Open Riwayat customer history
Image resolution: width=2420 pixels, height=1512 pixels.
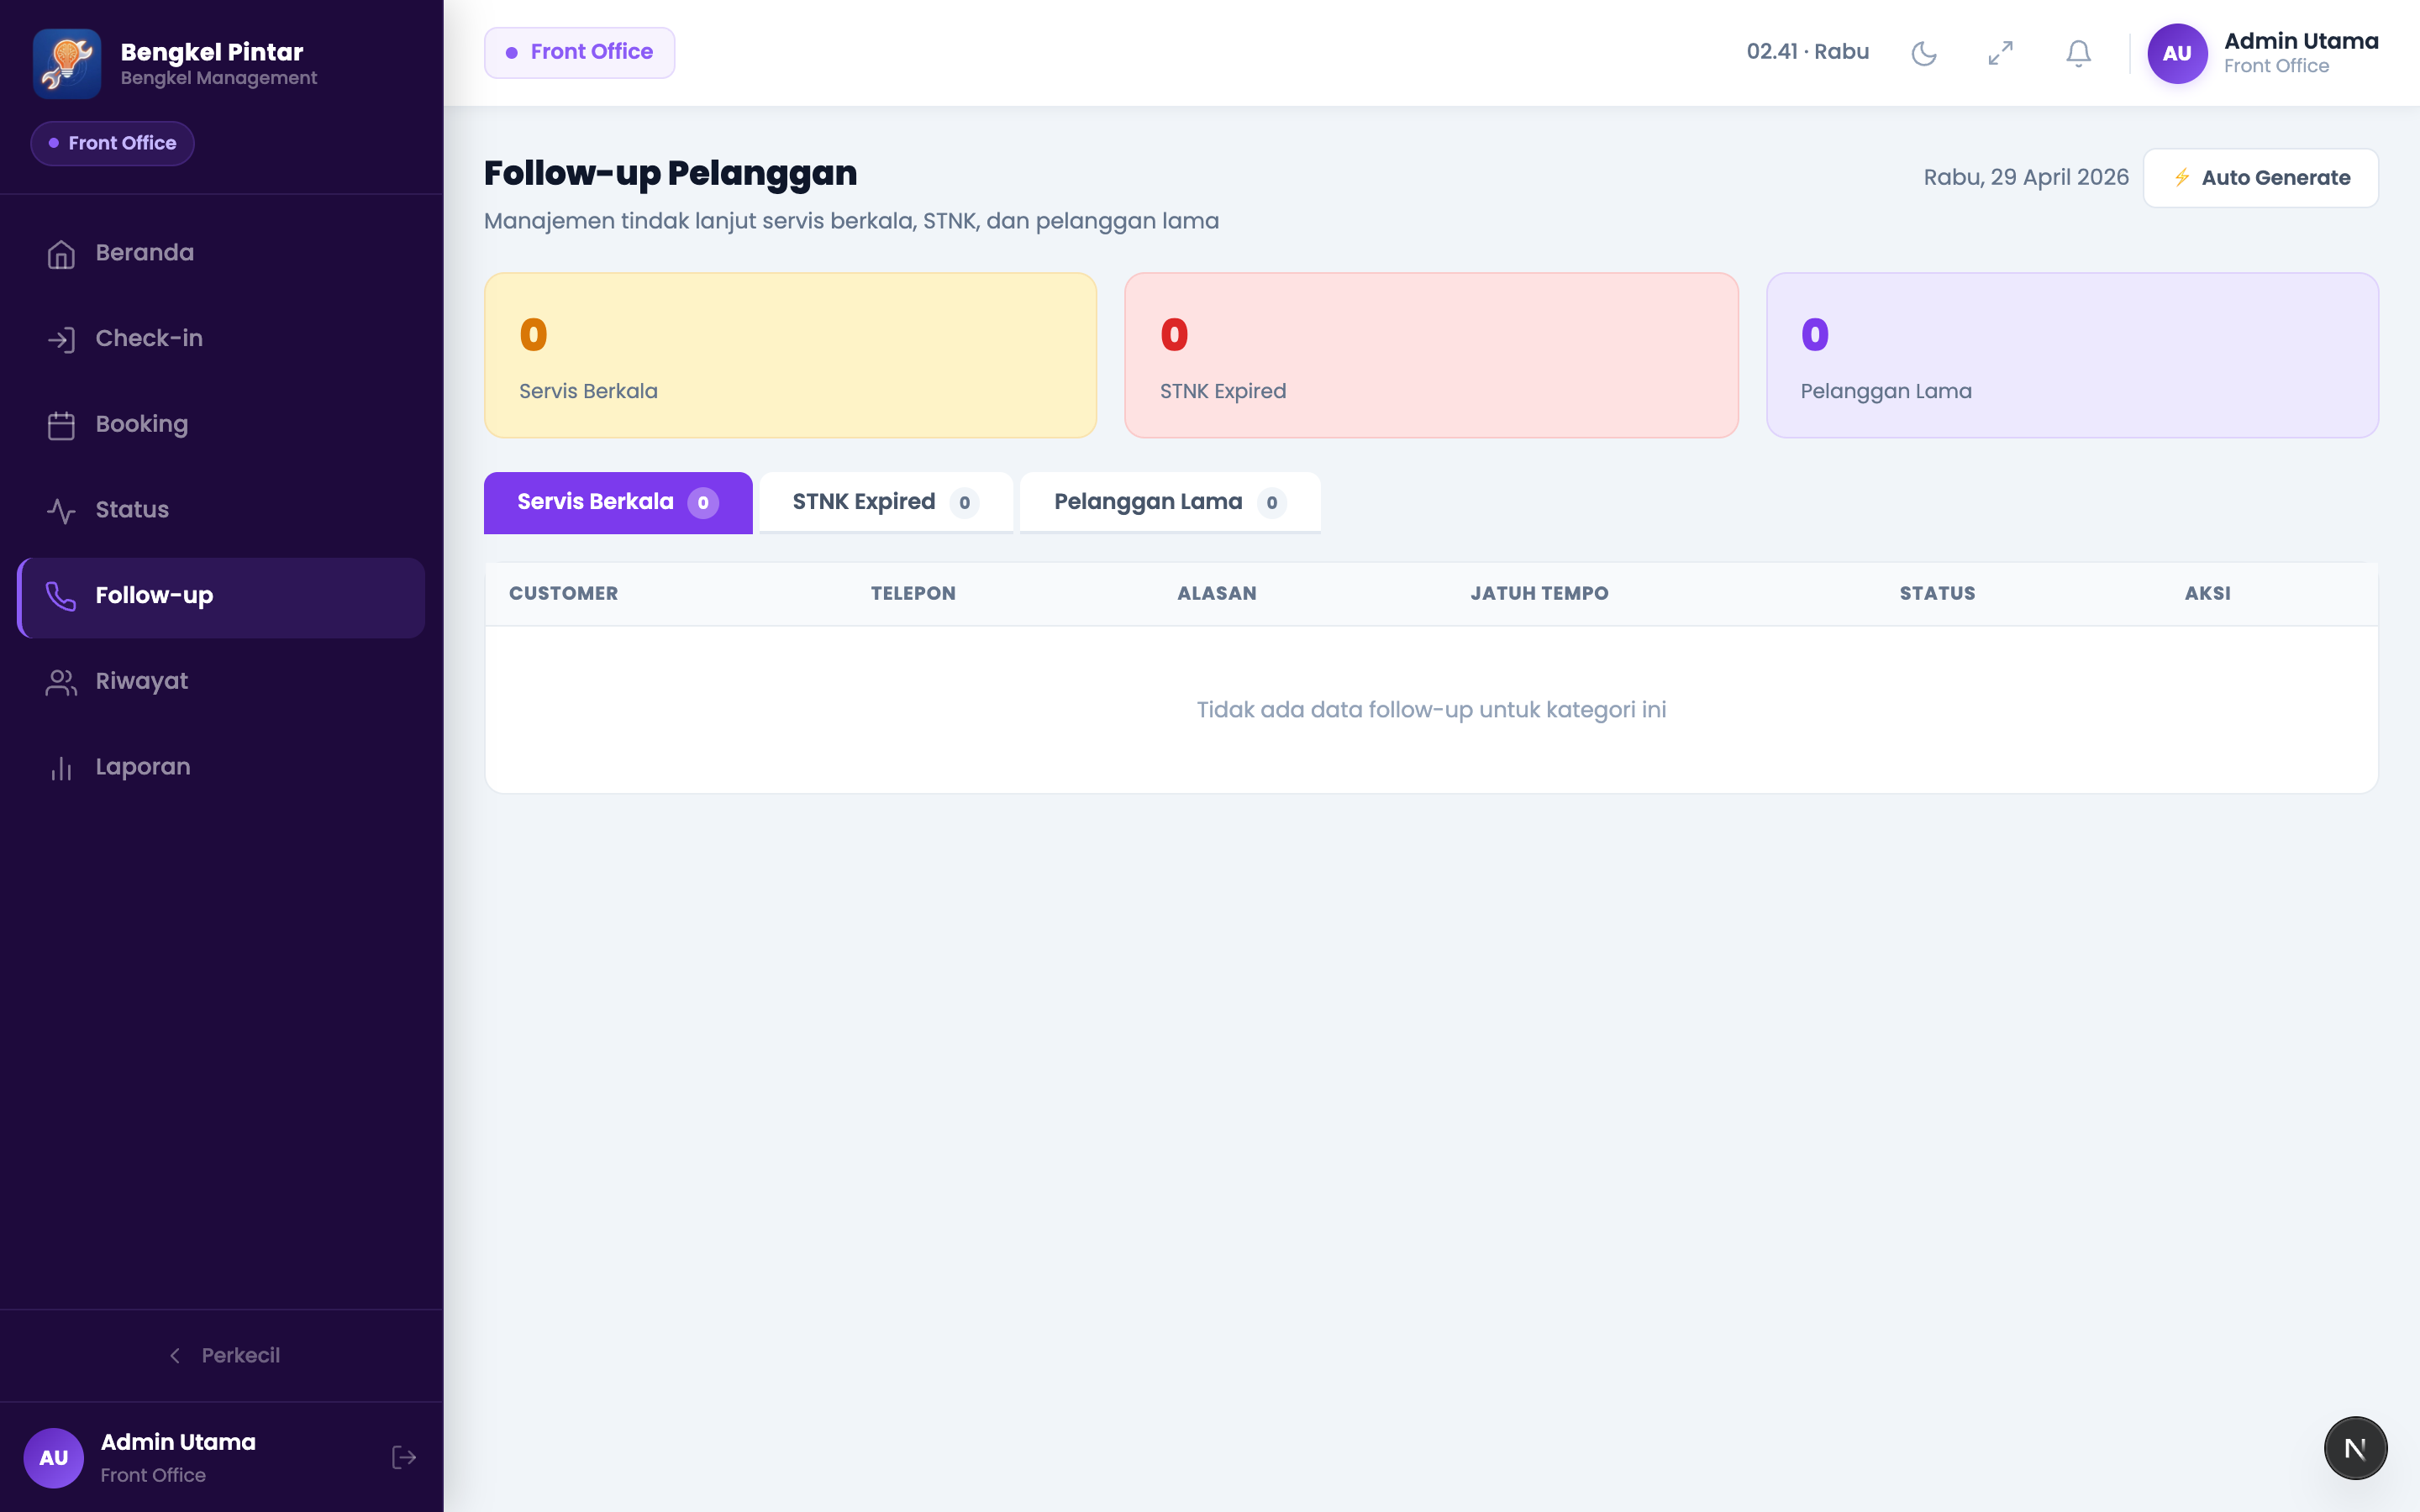pos(221,682)
